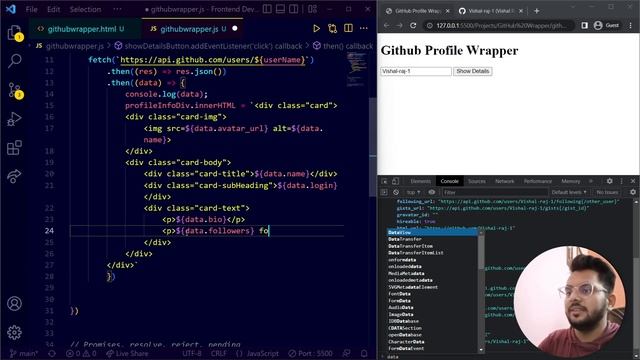Open the Default levels dropdown
640x360 pixels.
tap(569, 192)
